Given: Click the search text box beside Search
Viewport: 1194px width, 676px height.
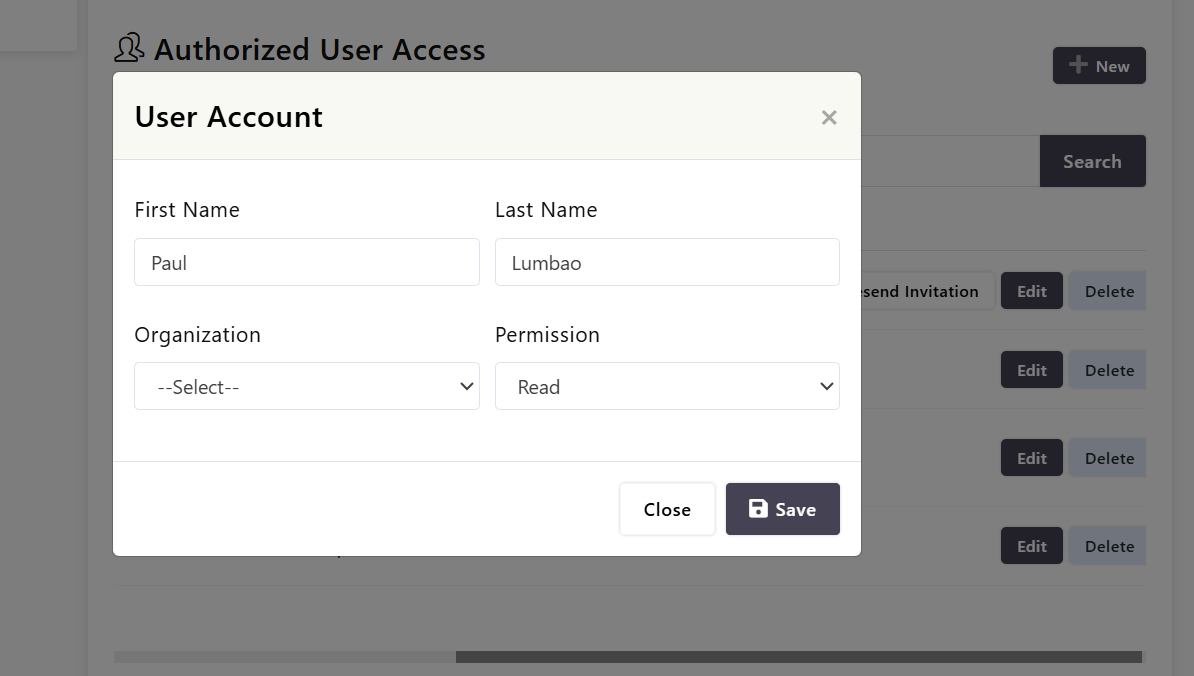Looking at the screenshot, I should click(948, 161).
